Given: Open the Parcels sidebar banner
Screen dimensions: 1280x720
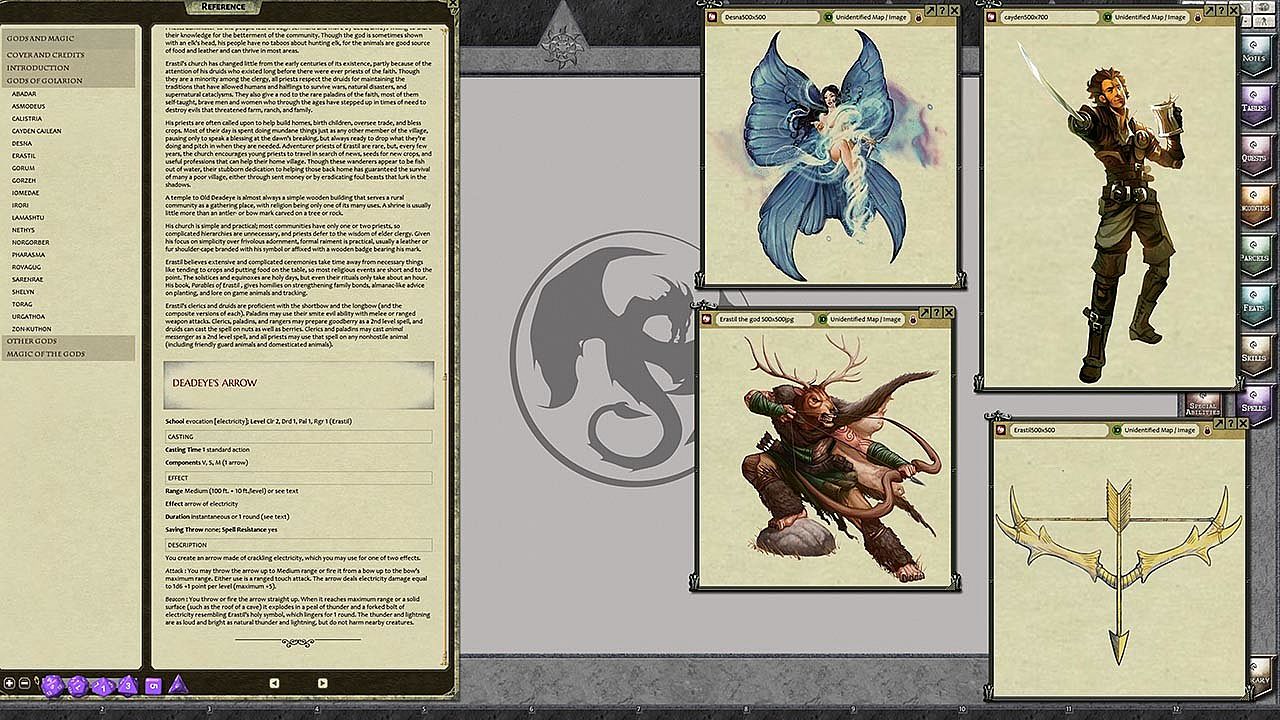Looking at the screenshot, I should click(x=1254, y=254).
